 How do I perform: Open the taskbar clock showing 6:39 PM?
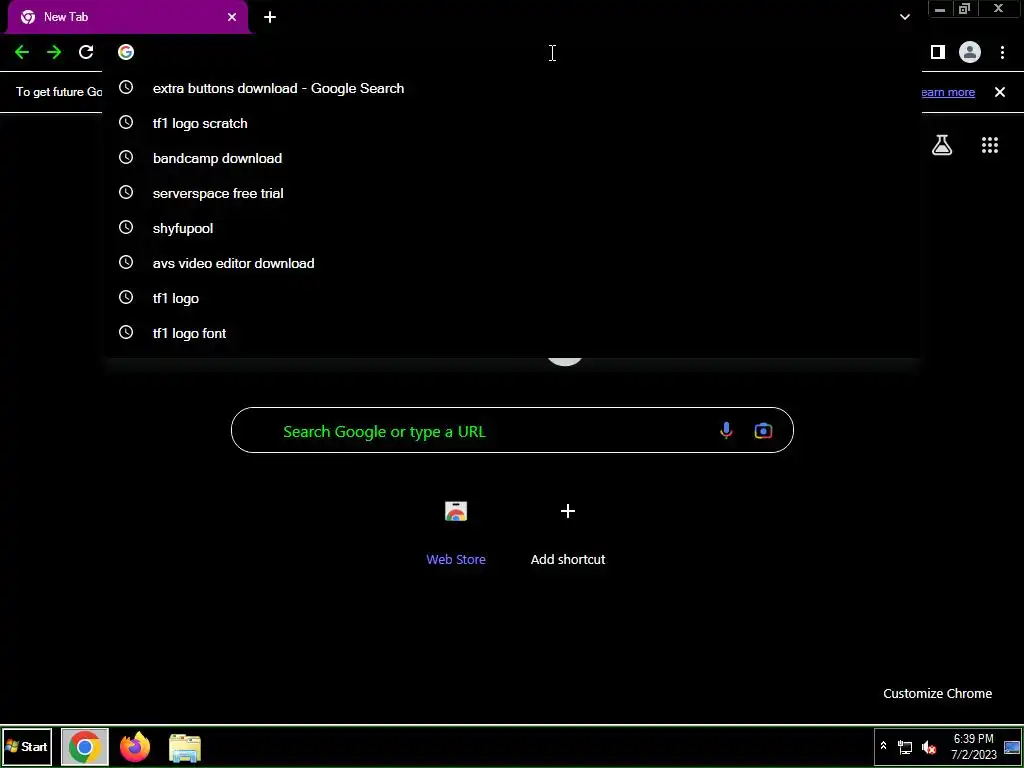click(974, 747)
